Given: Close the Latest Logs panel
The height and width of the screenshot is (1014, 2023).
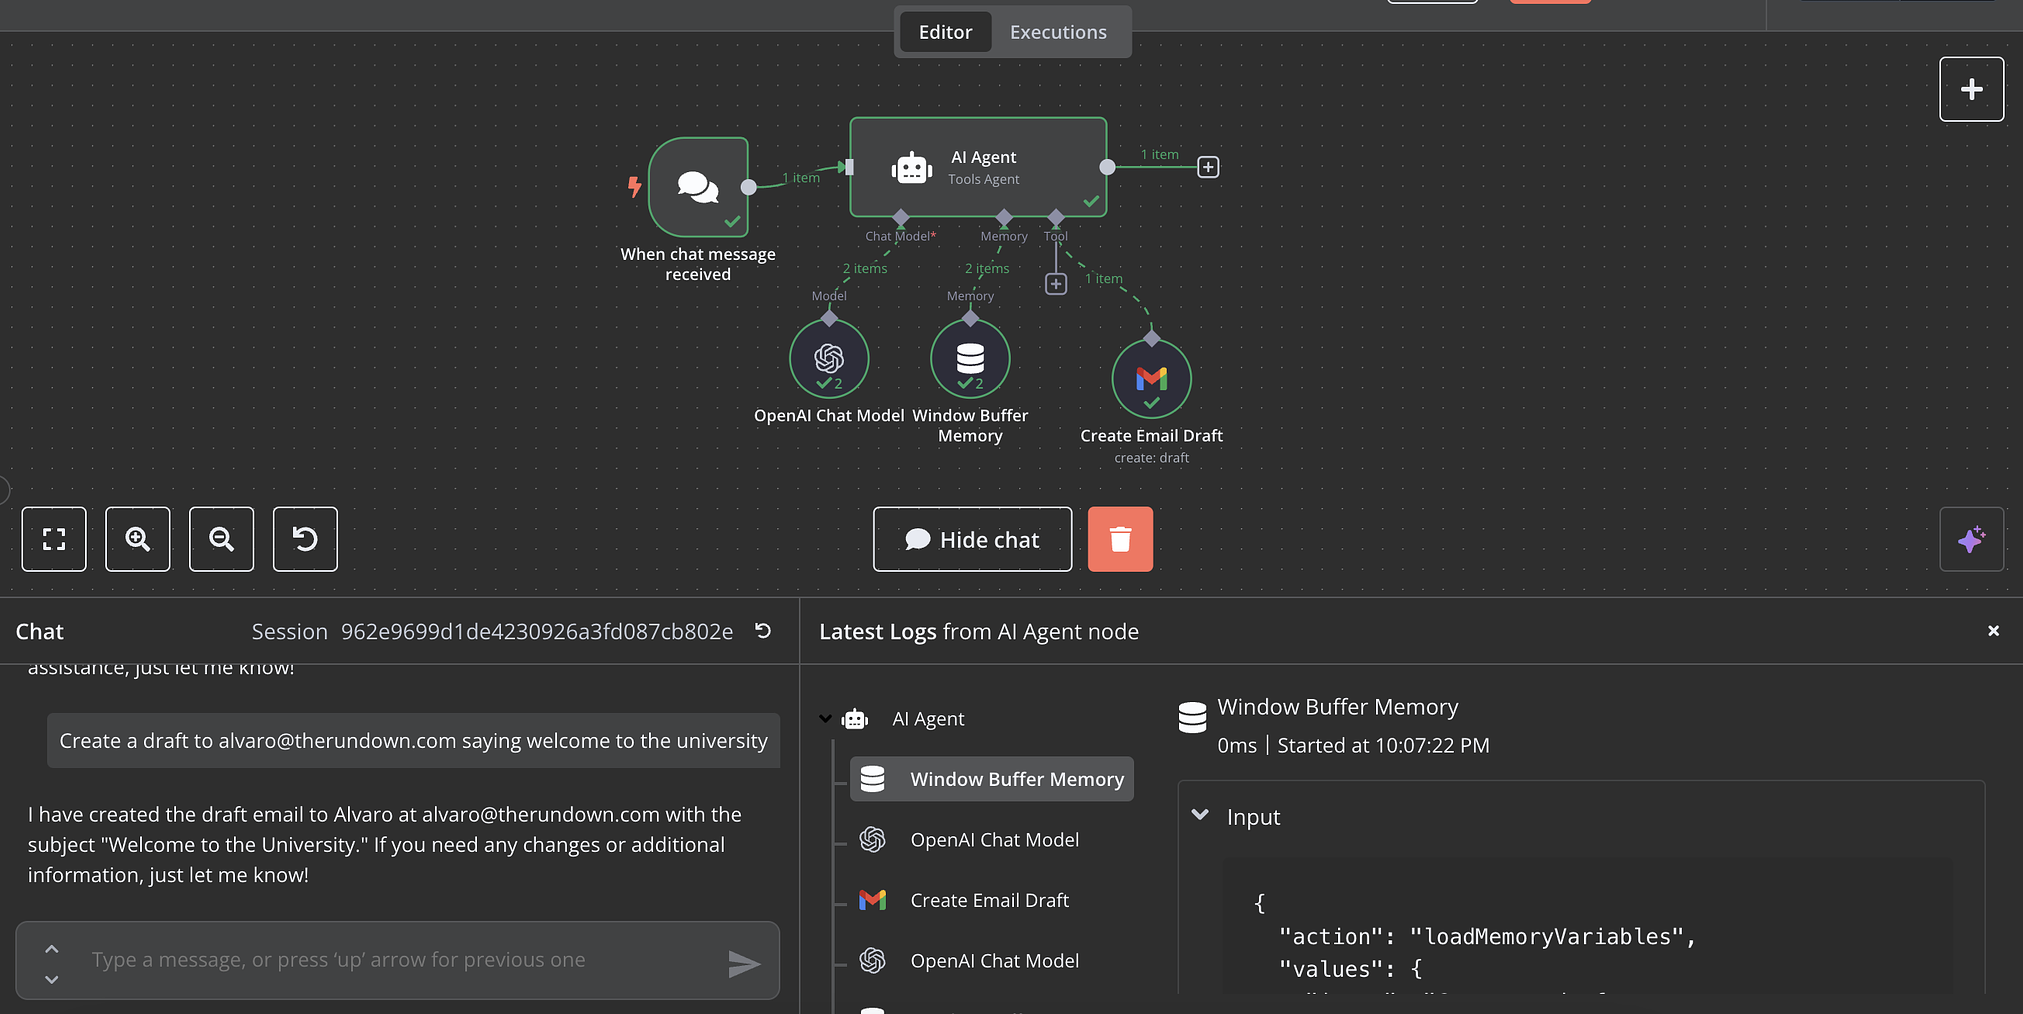Looking at the screenshot, I should [x=1993, y=631].
